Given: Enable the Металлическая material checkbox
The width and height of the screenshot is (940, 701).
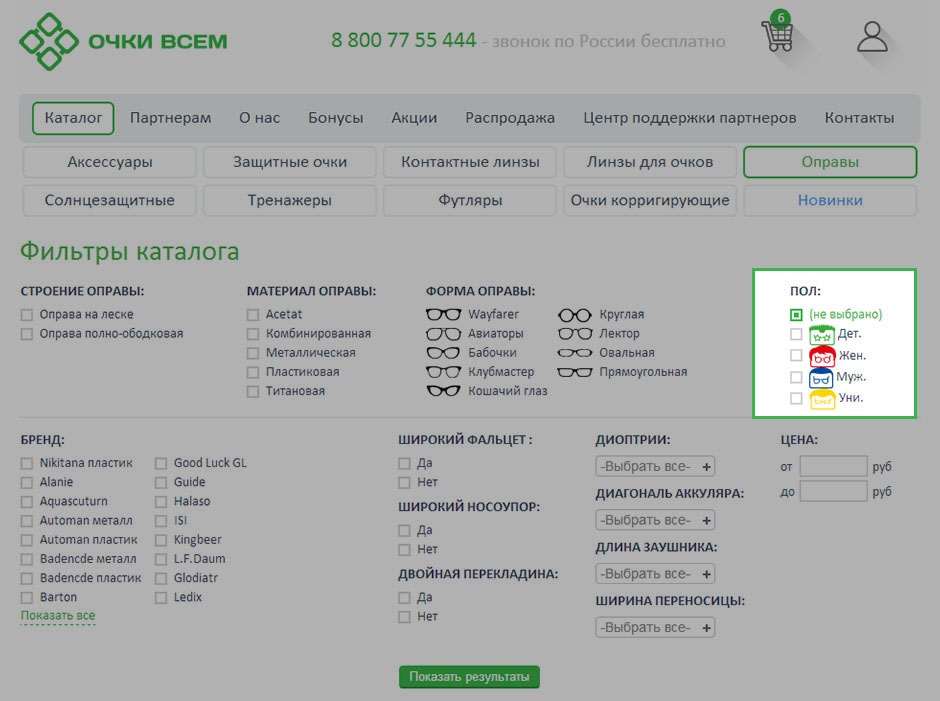Looking at the screenshot, I should click(x=253, y=353).
